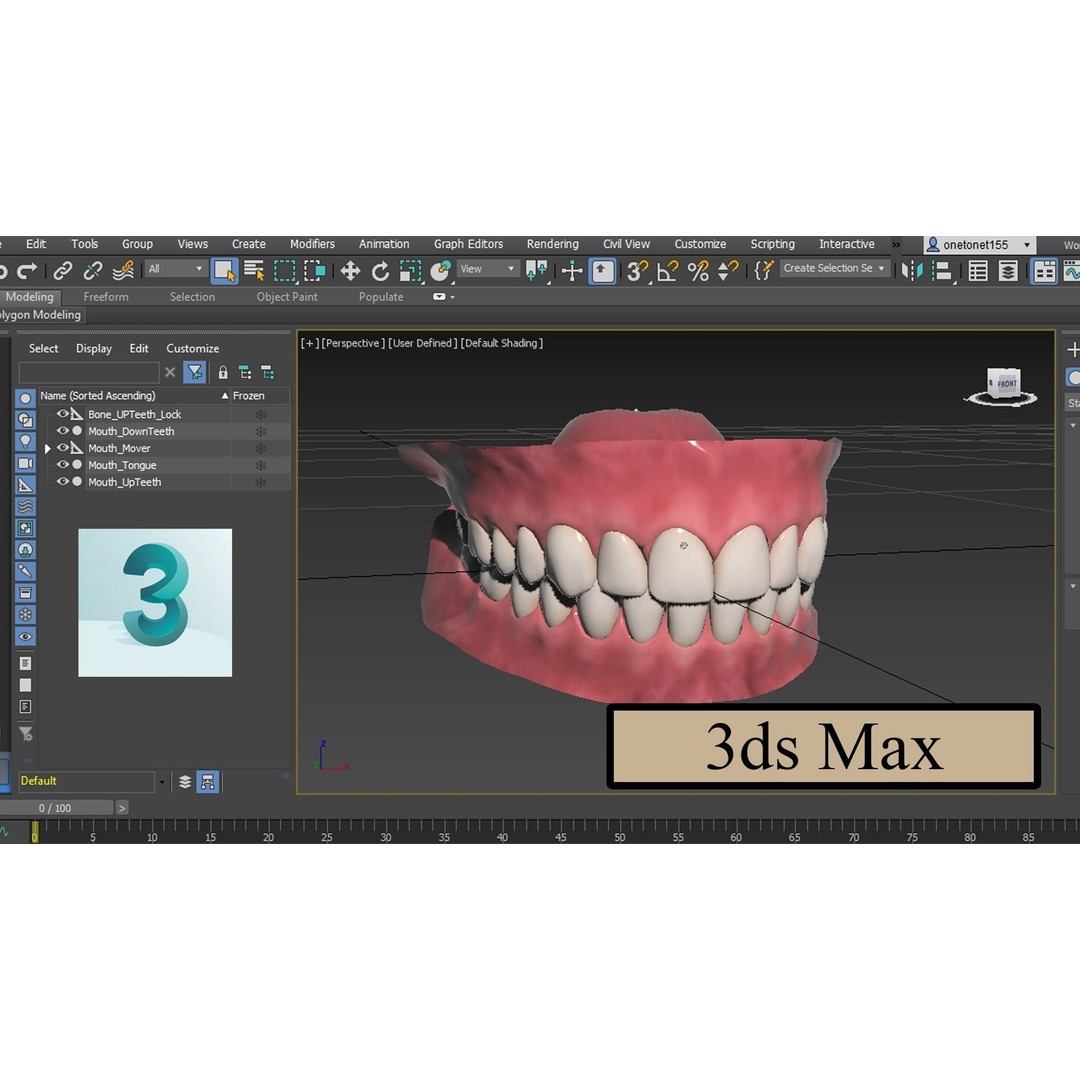The image size is (1080, 1080).
Task: Click the Select and Manipulate icon
Action: point(572,271)
